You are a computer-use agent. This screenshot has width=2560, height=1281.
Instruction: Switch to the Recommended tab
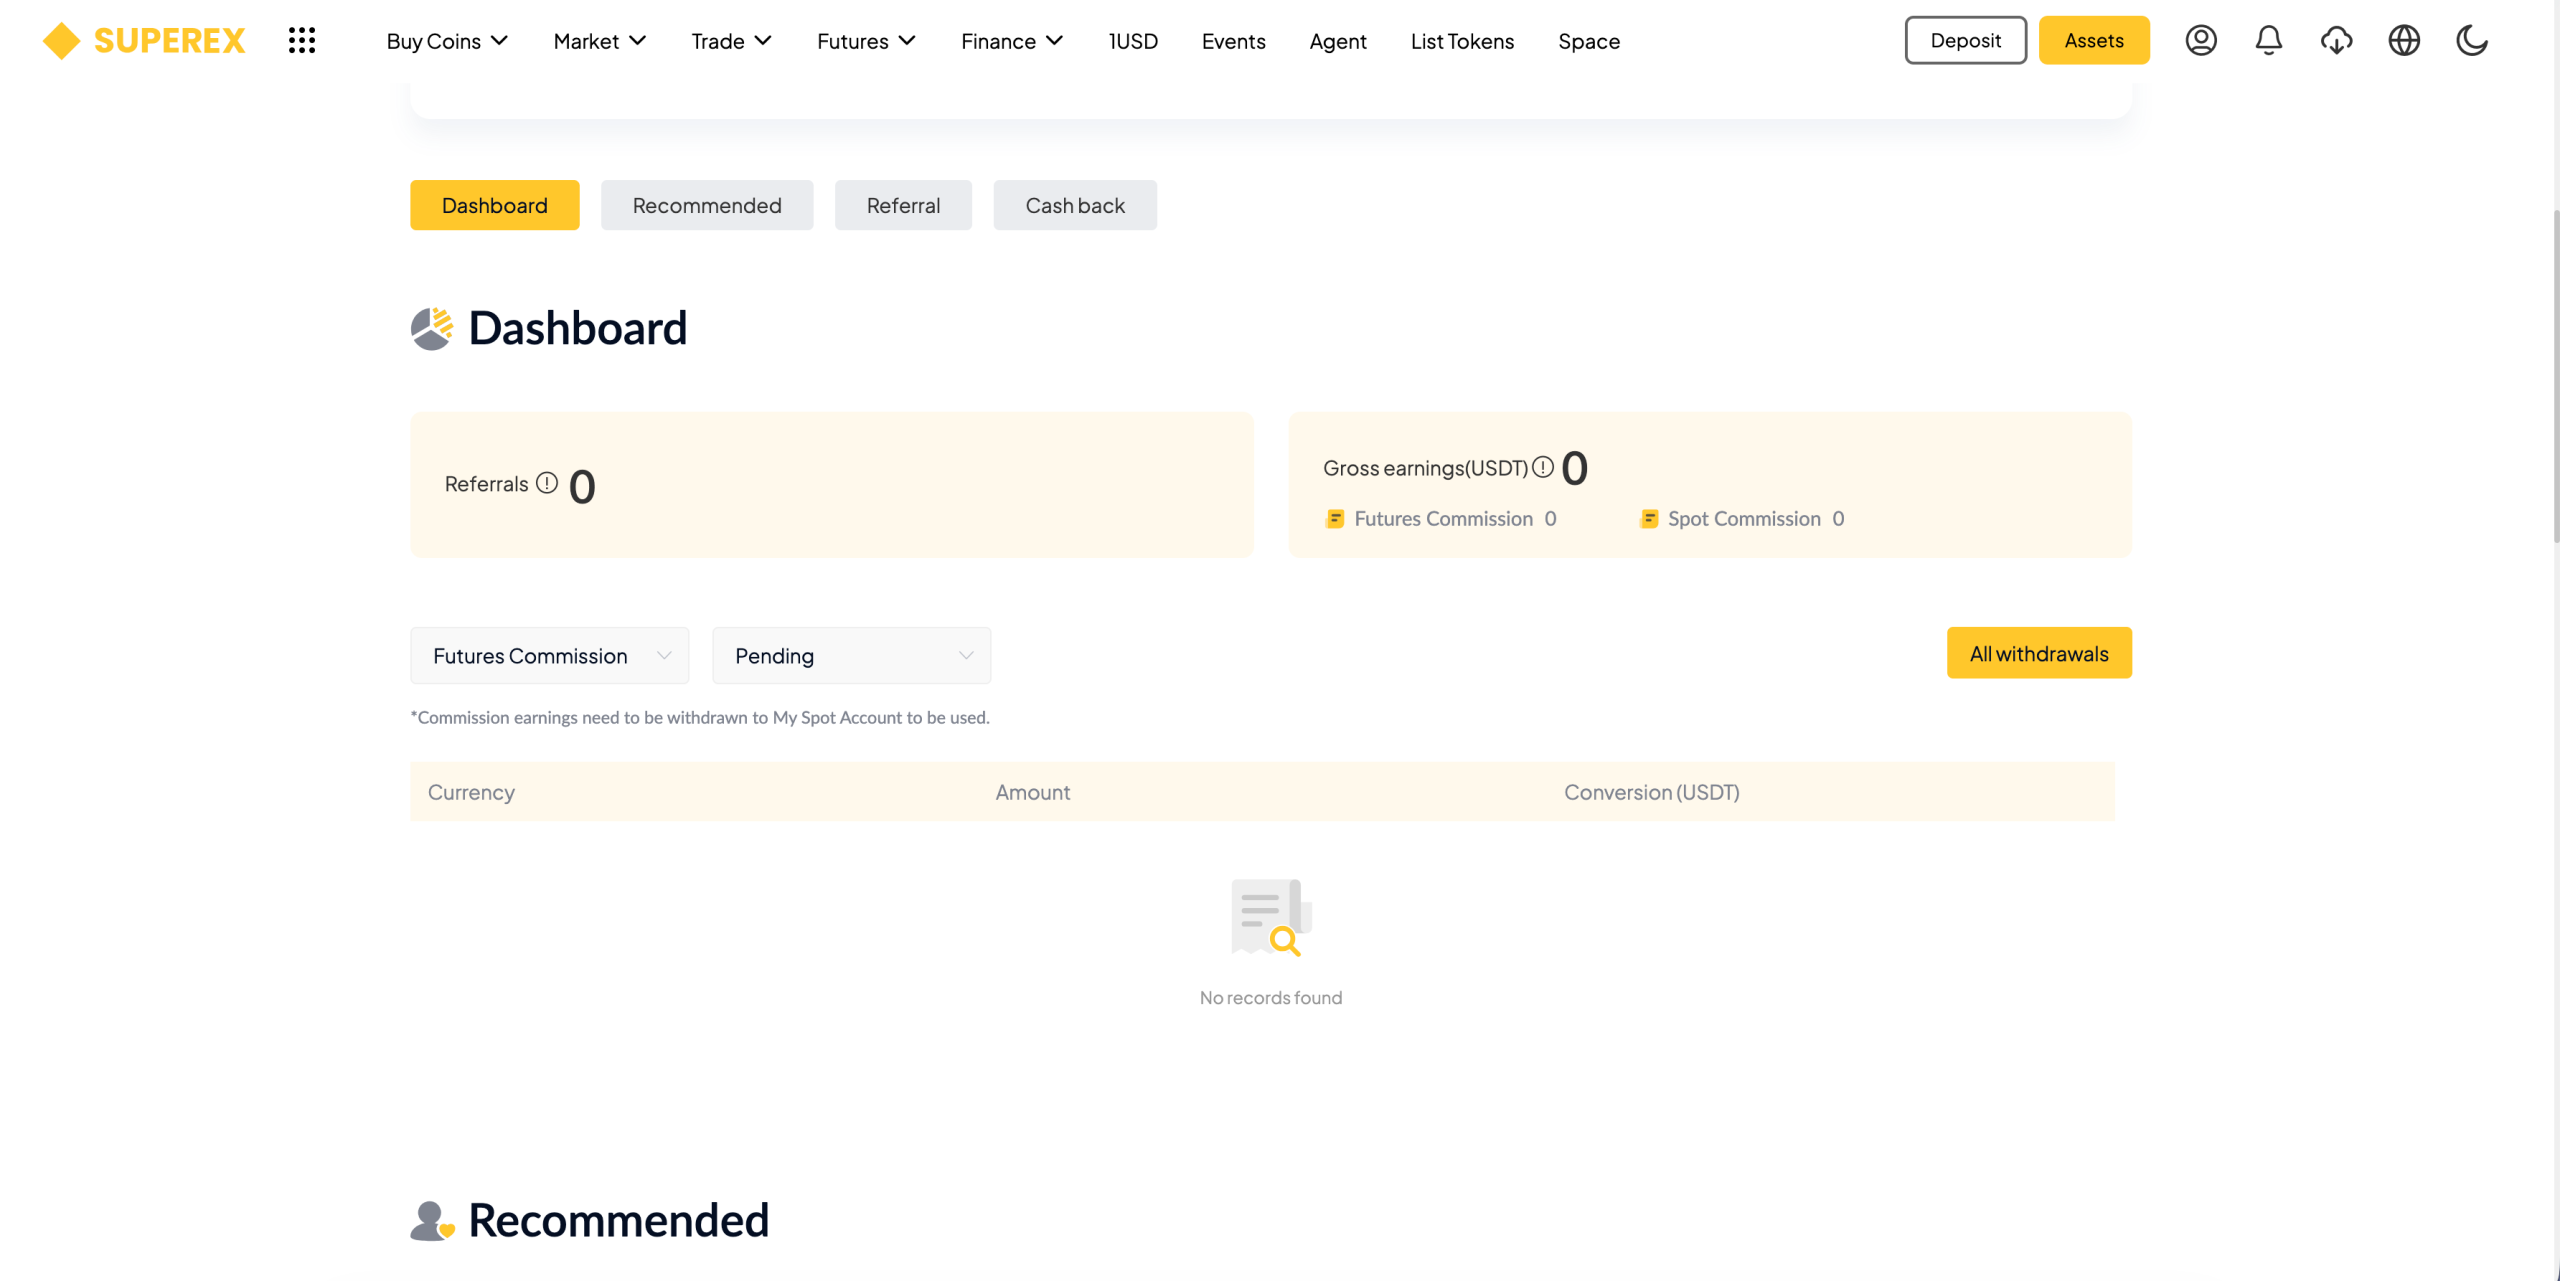tap(707, 205)
